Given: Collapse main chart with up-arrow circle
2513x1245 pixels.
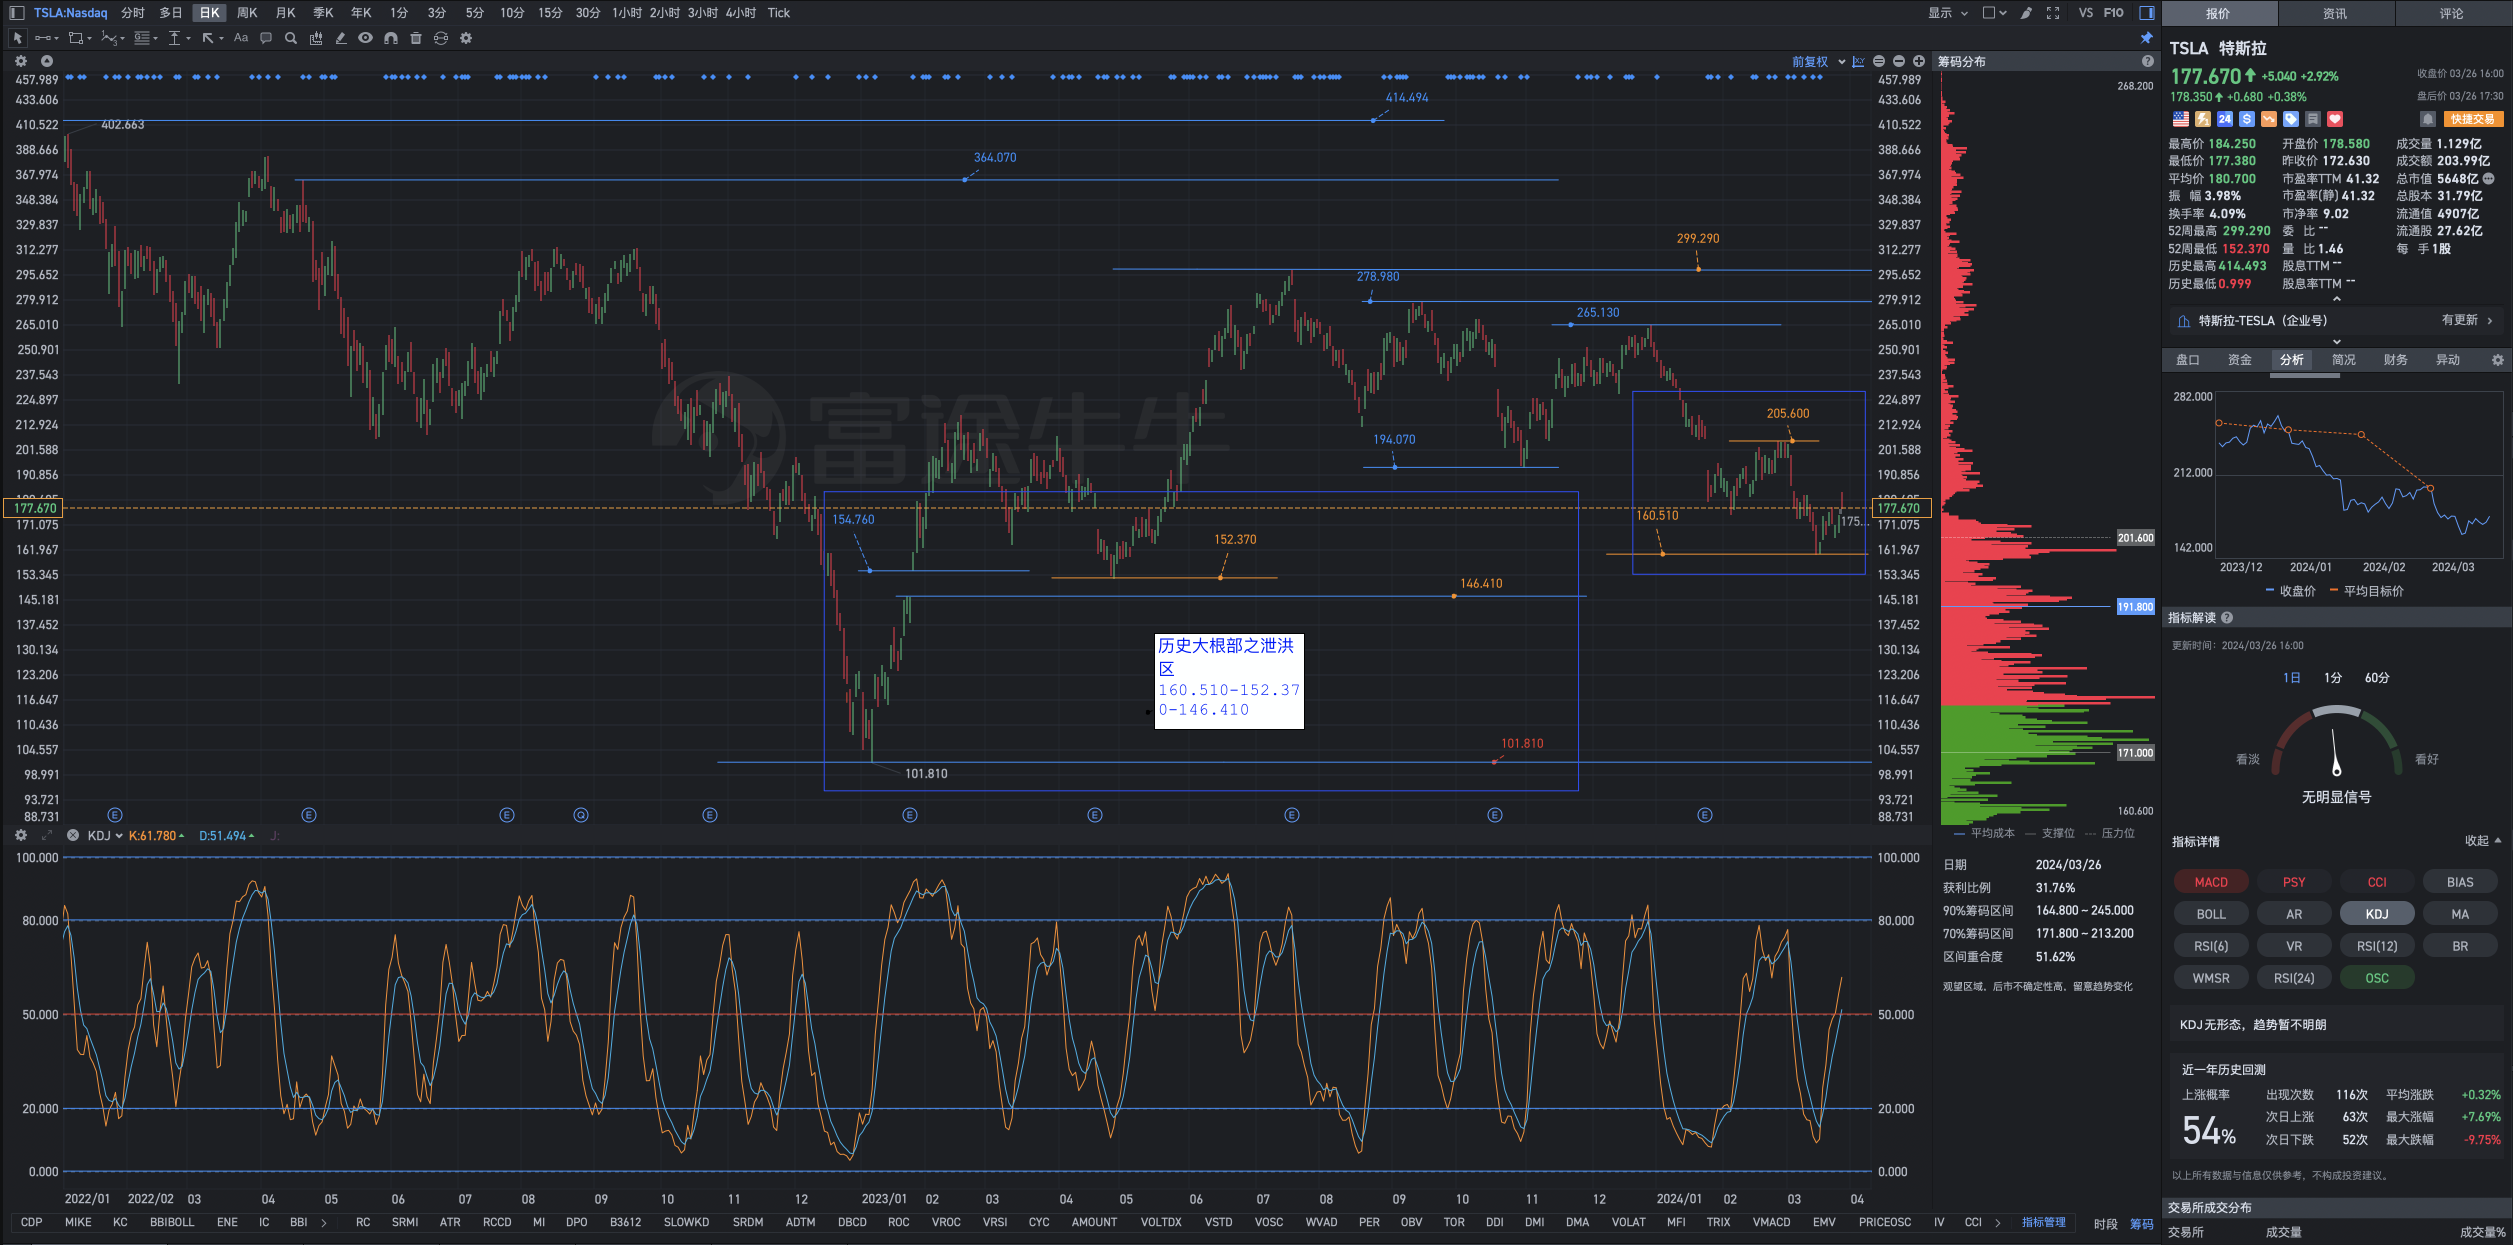Looking at the screenshot, I should (46, 61).
